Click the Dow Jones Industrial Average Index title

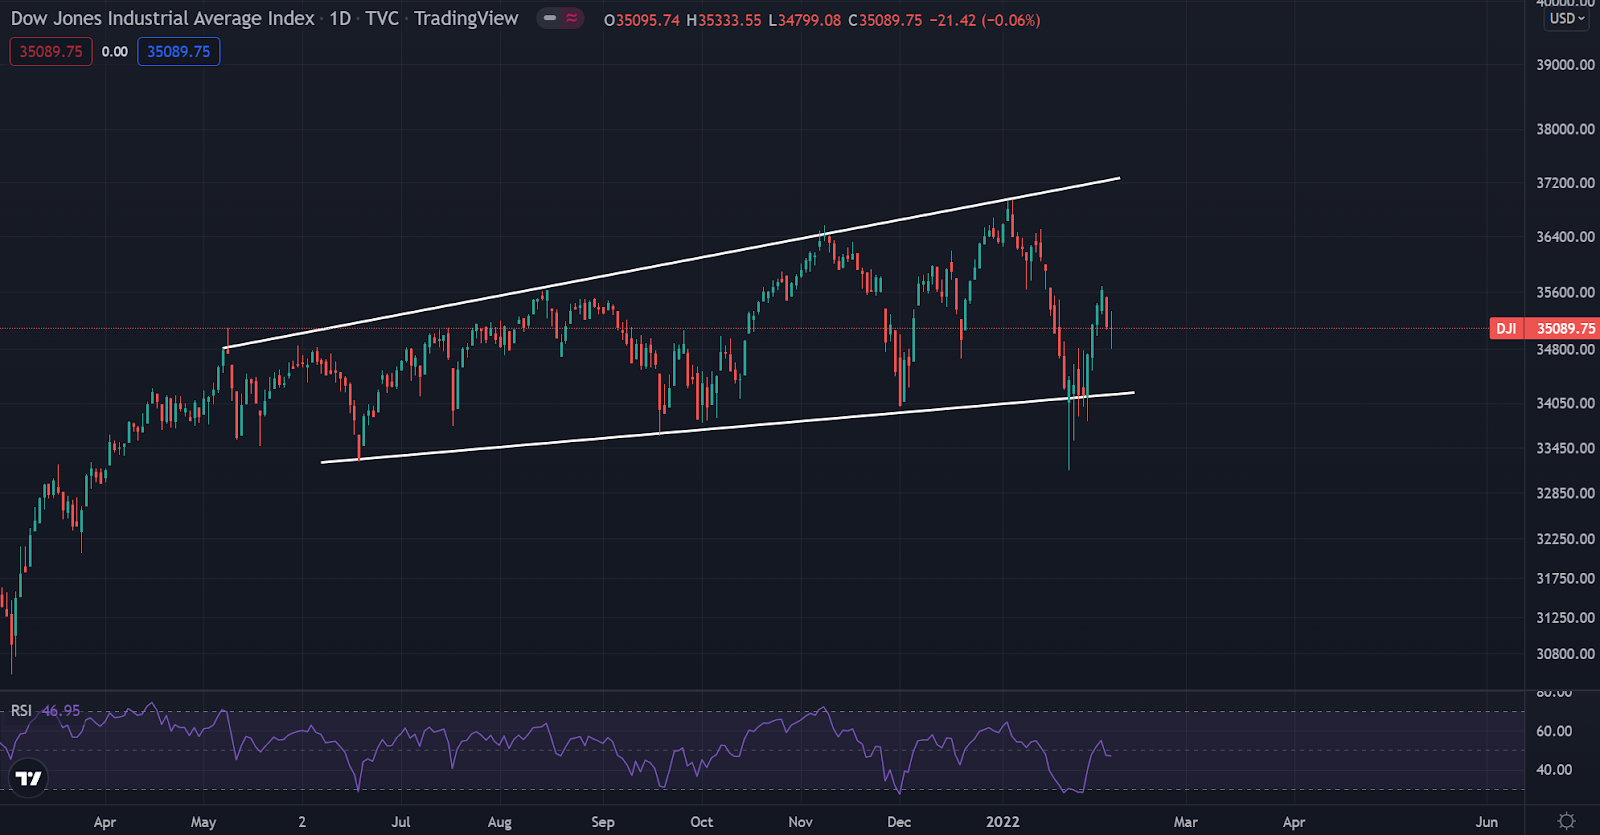(162, 19)
